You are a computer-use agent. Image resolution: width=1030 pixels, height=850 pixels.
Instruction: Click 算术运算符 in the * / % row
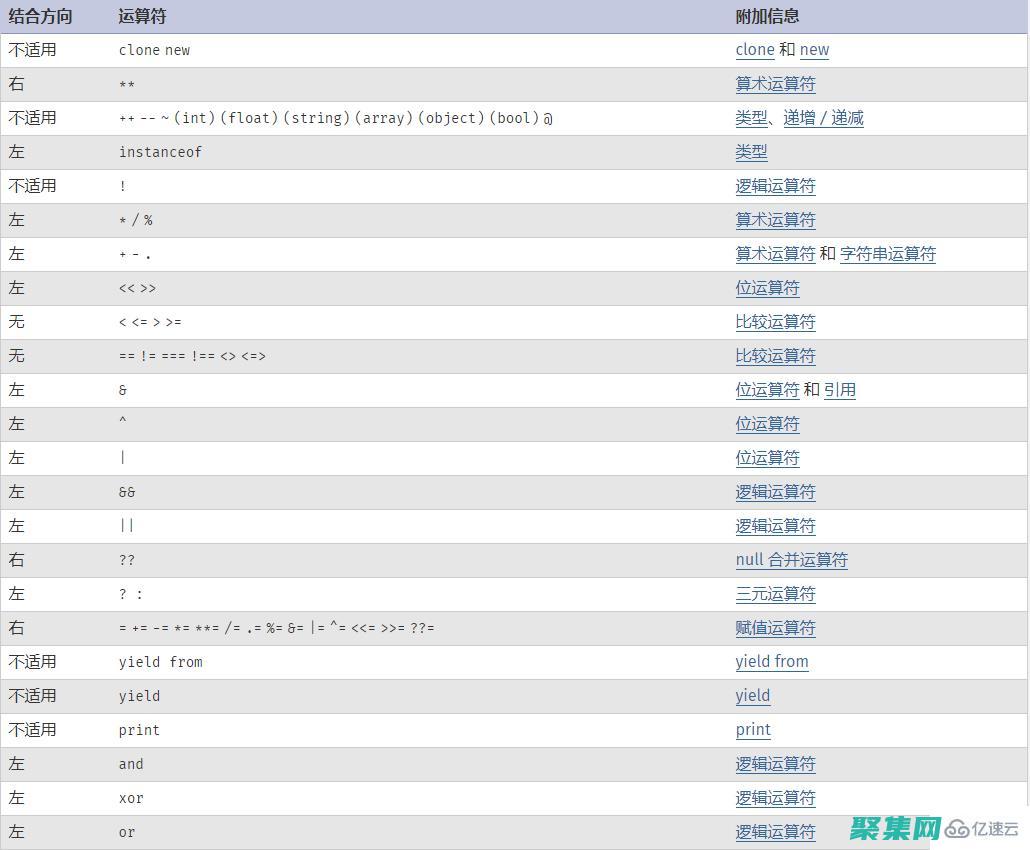click(x=775, y=220)
